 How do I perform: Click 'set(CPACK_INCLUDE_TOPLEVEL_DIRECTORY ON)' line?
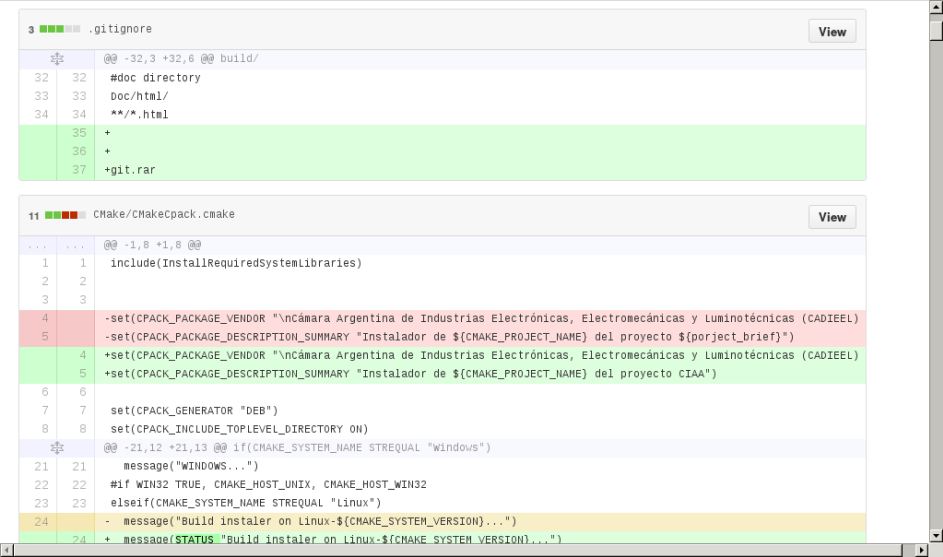480,429
